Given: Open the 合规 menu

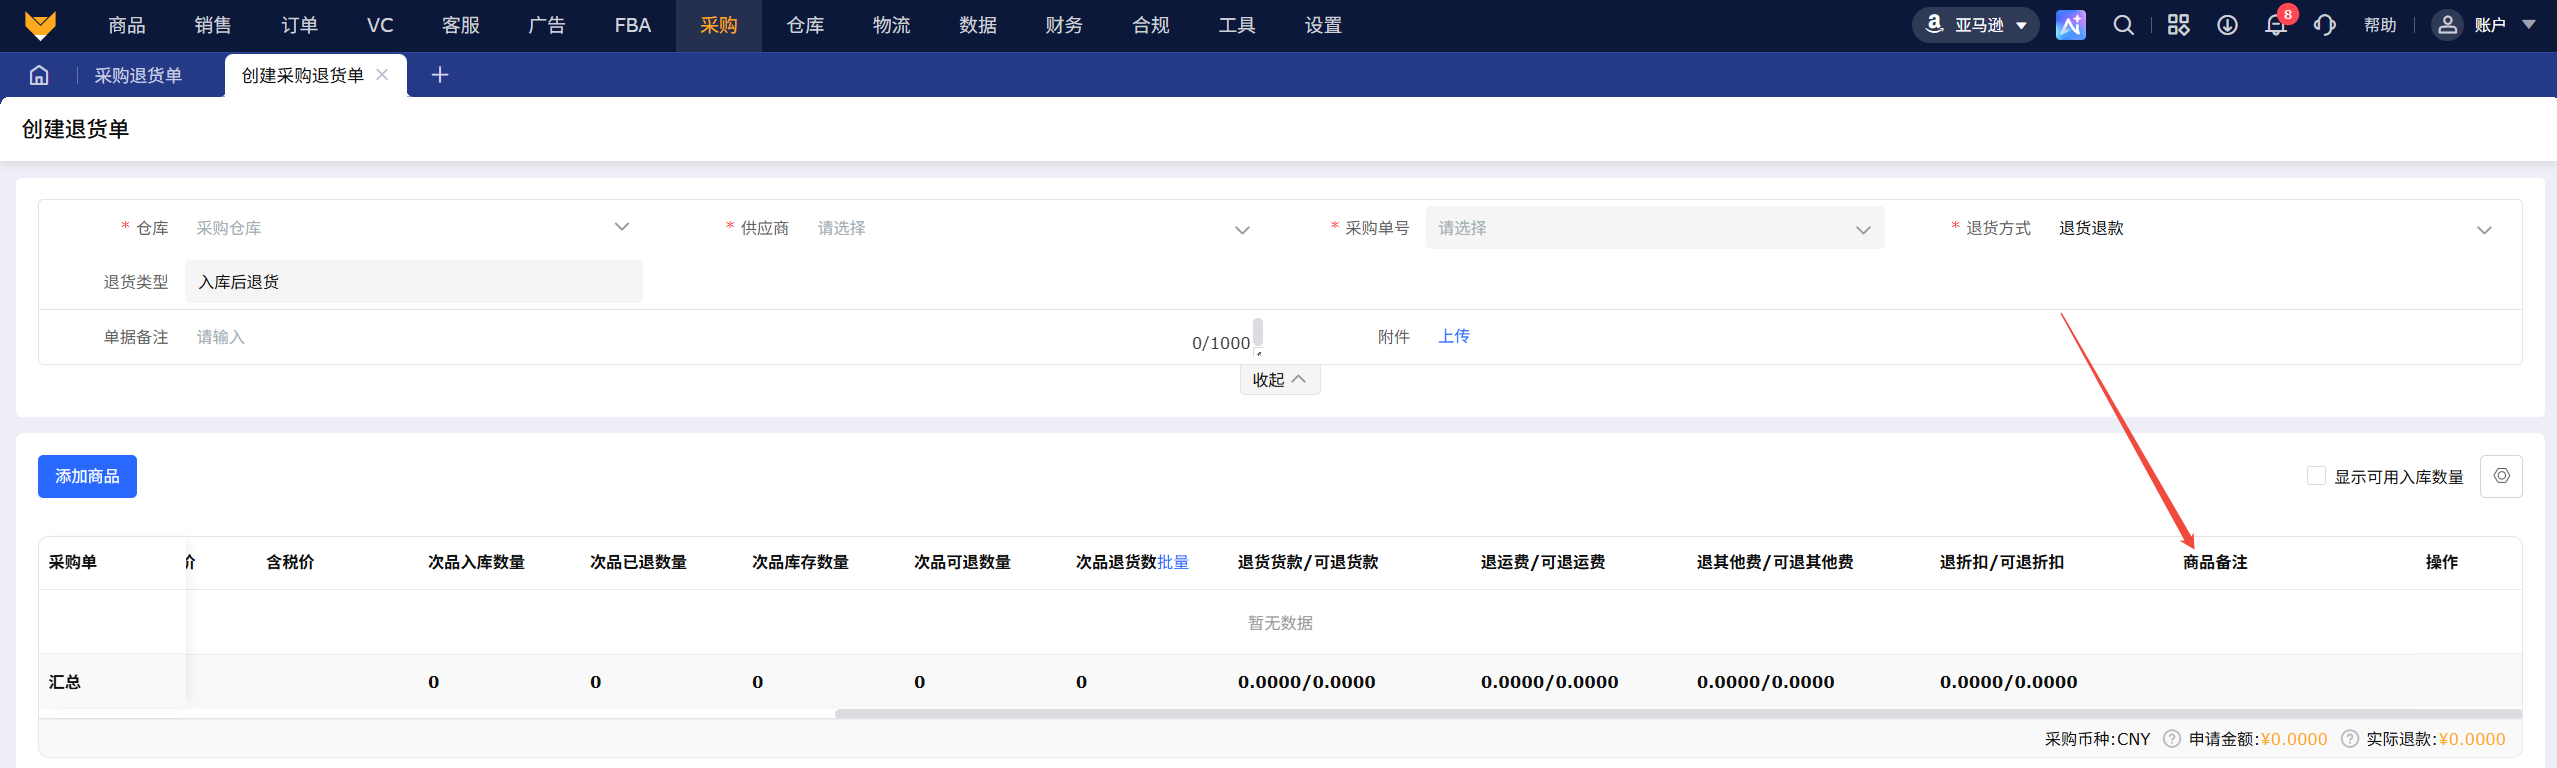Looking at the screenshot, I should tap(1151, 25).
